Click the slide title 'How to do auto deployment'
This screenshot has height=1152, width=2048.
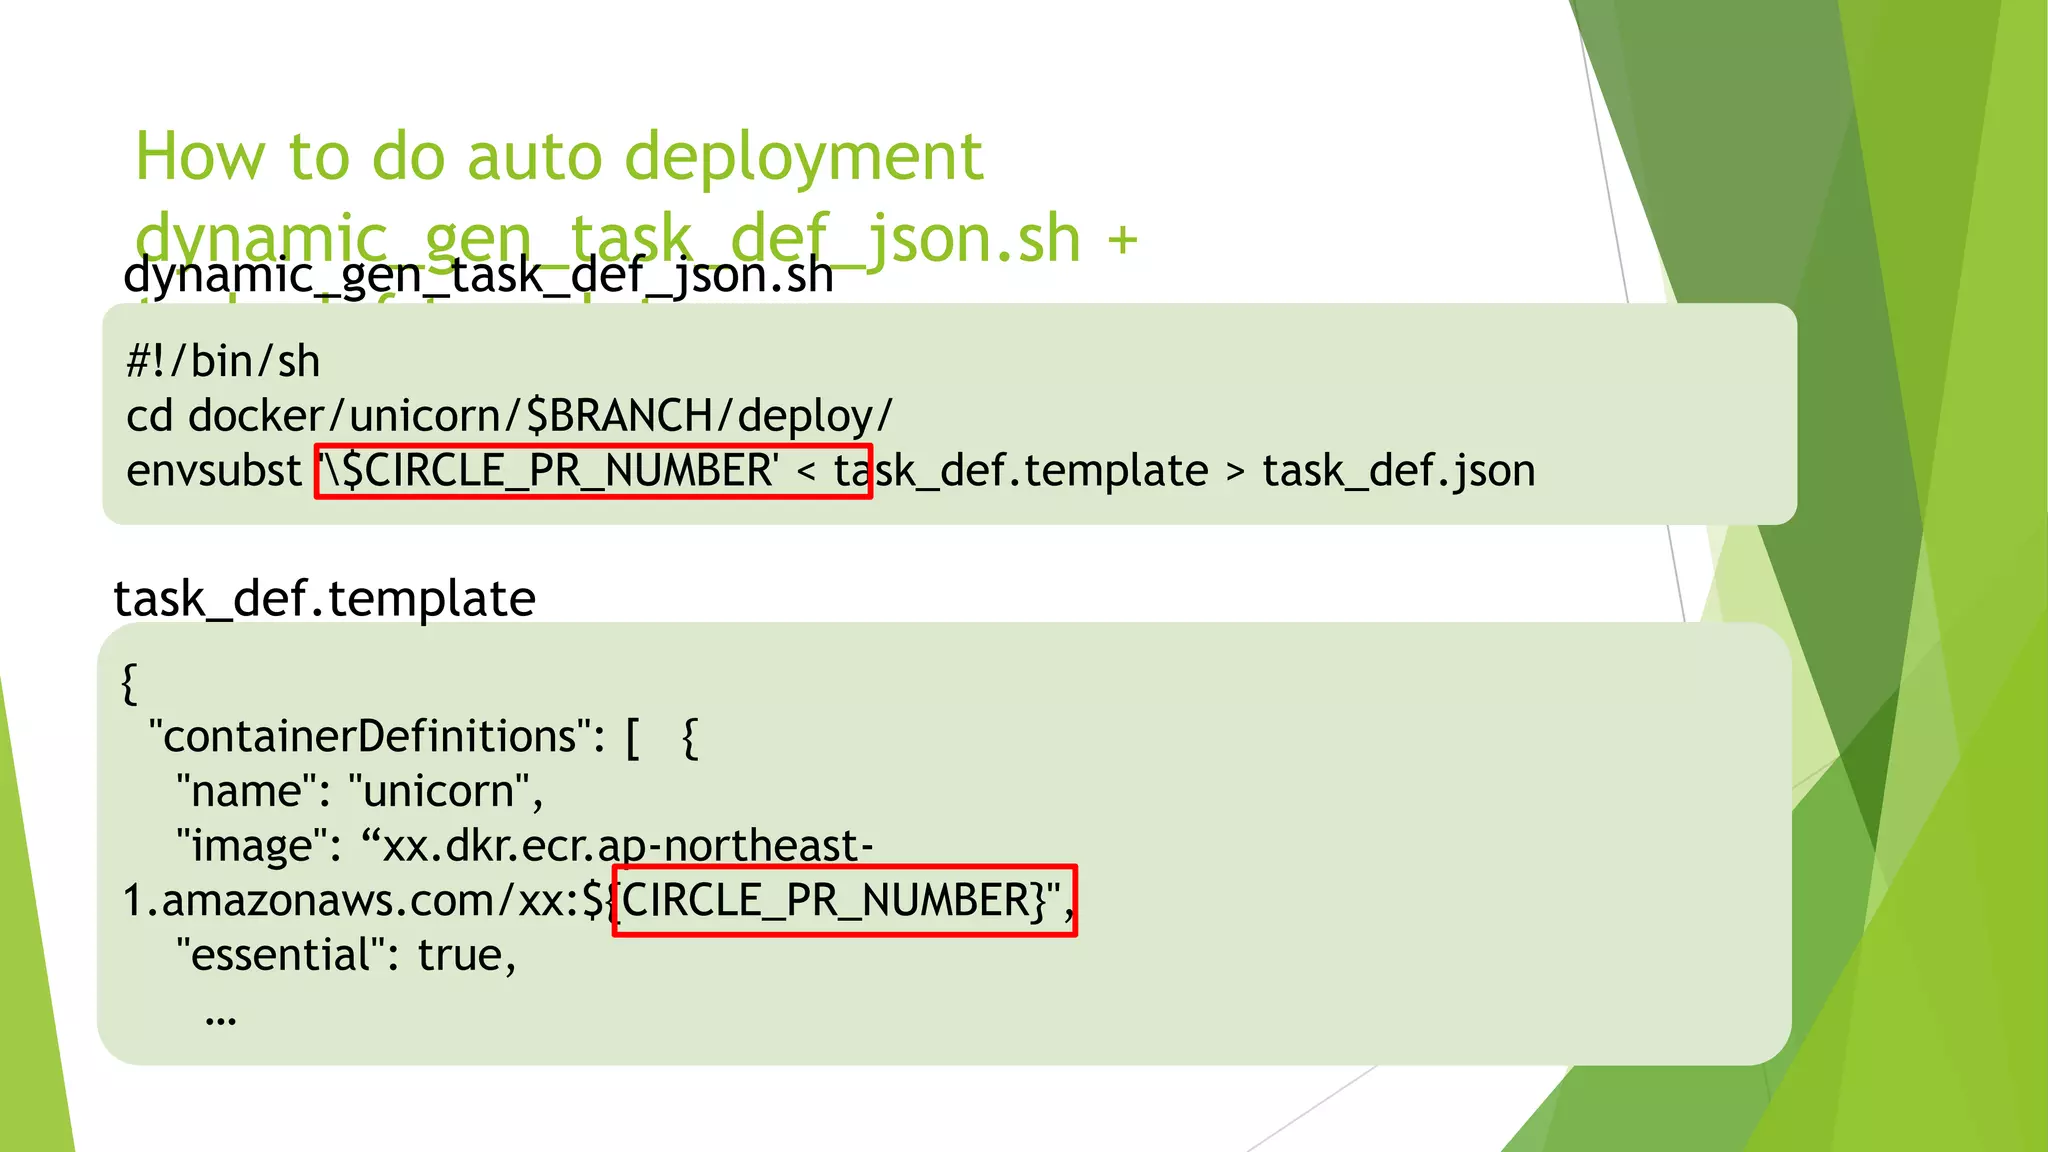pos(559,157)
